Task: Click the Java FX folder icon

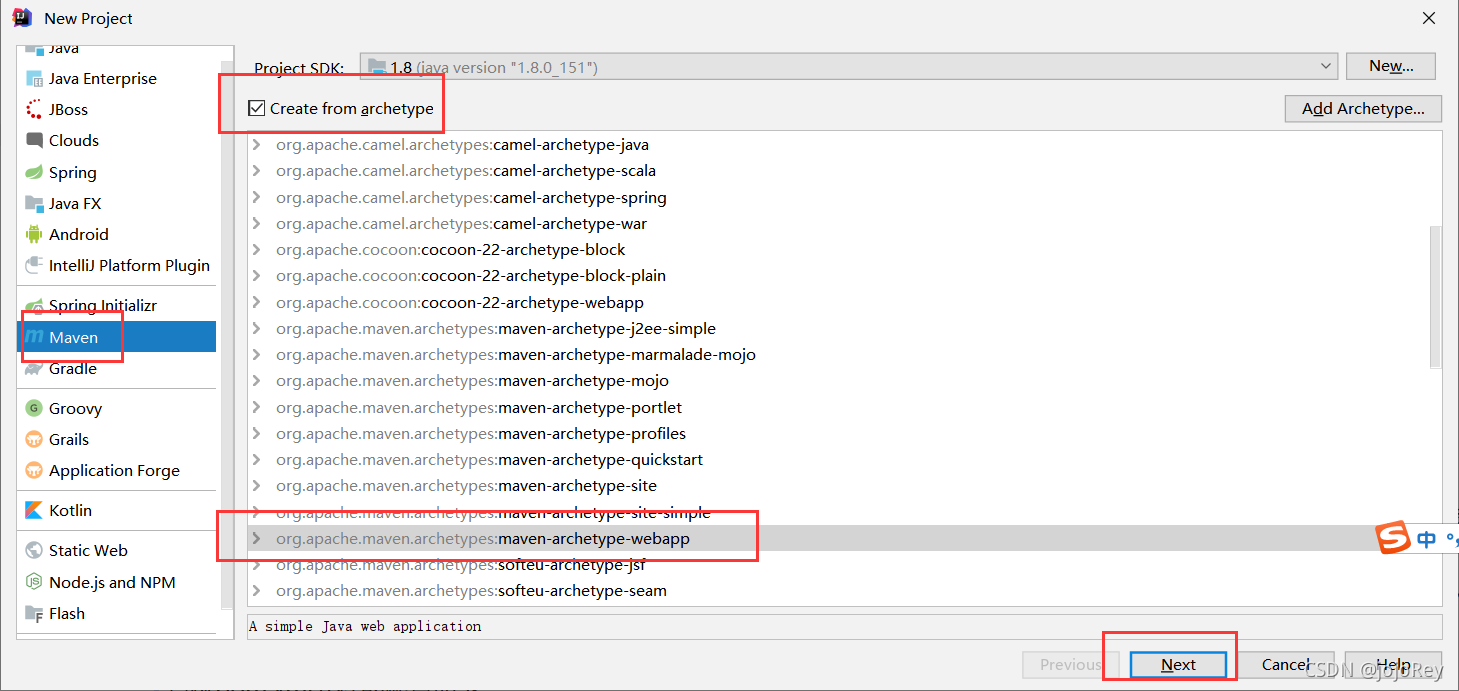Action: coord(34,204)
